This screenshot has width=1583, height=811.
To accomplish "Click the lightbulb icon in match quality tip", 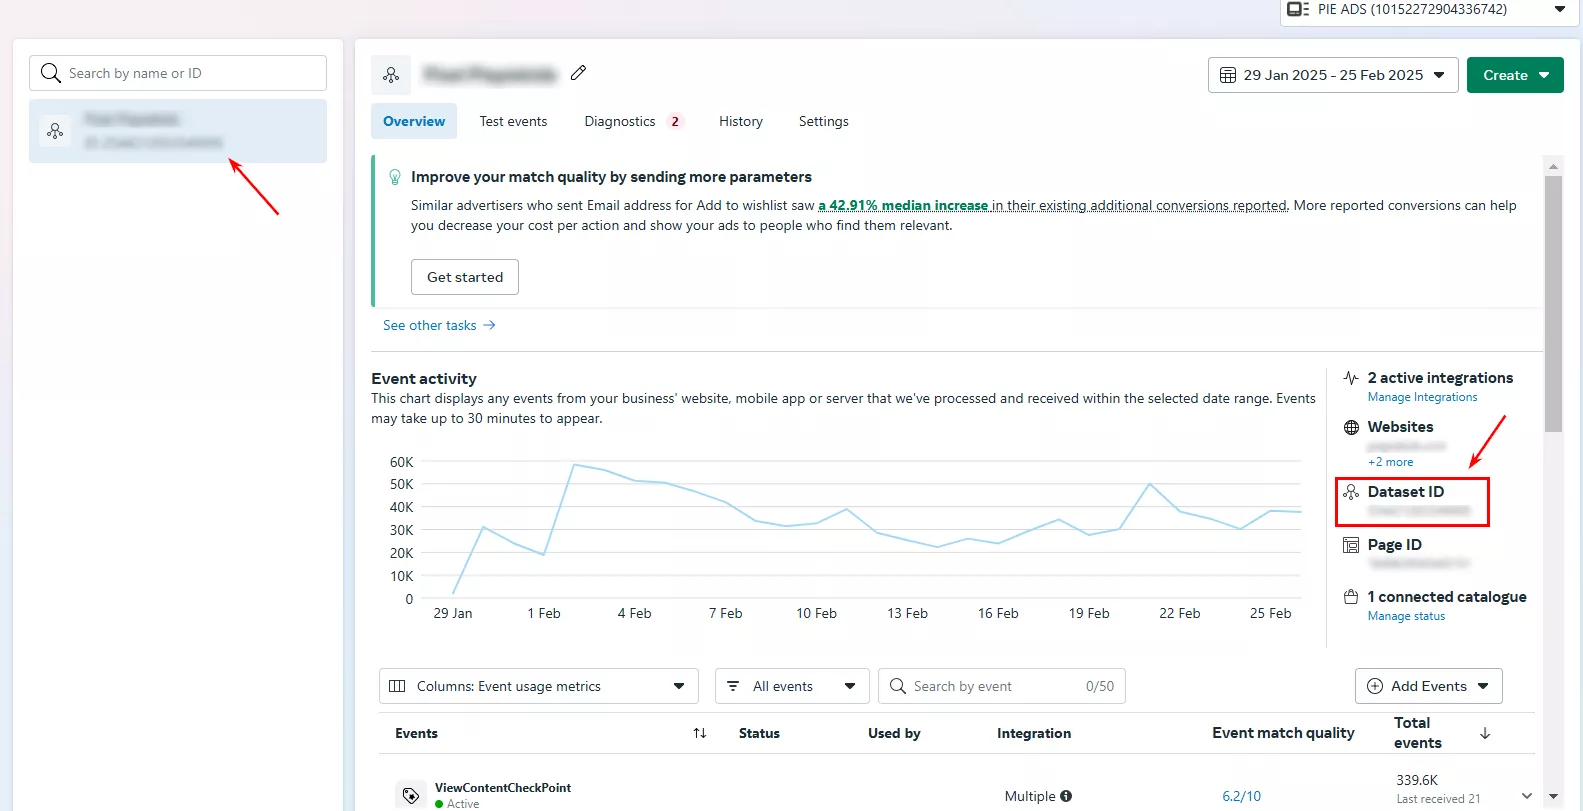I will point(395,177).
